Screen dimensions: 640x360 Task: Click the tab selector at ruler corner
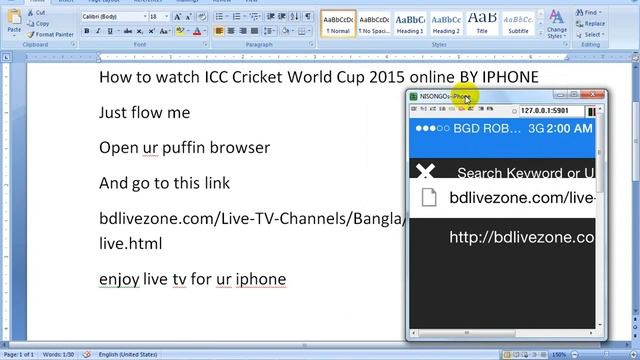click(x=6, y=58)
